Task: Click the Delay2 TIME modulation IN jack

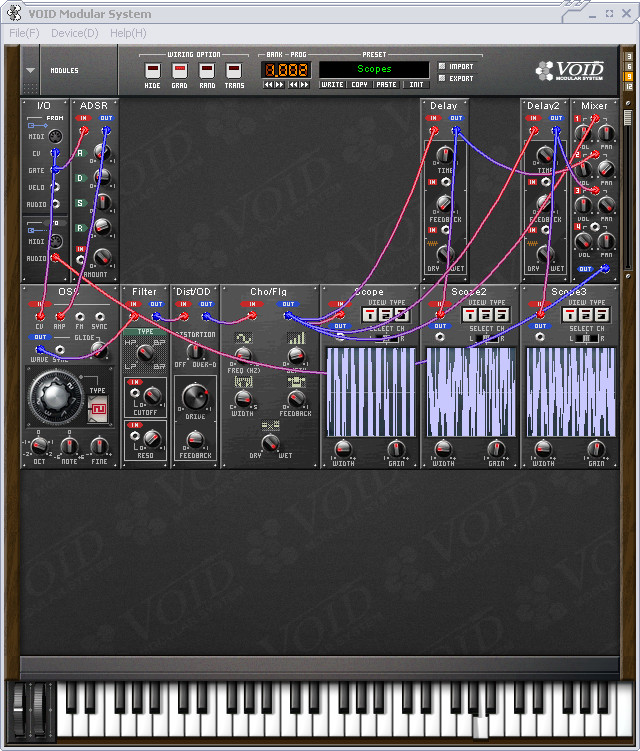Action: [545, 182]
